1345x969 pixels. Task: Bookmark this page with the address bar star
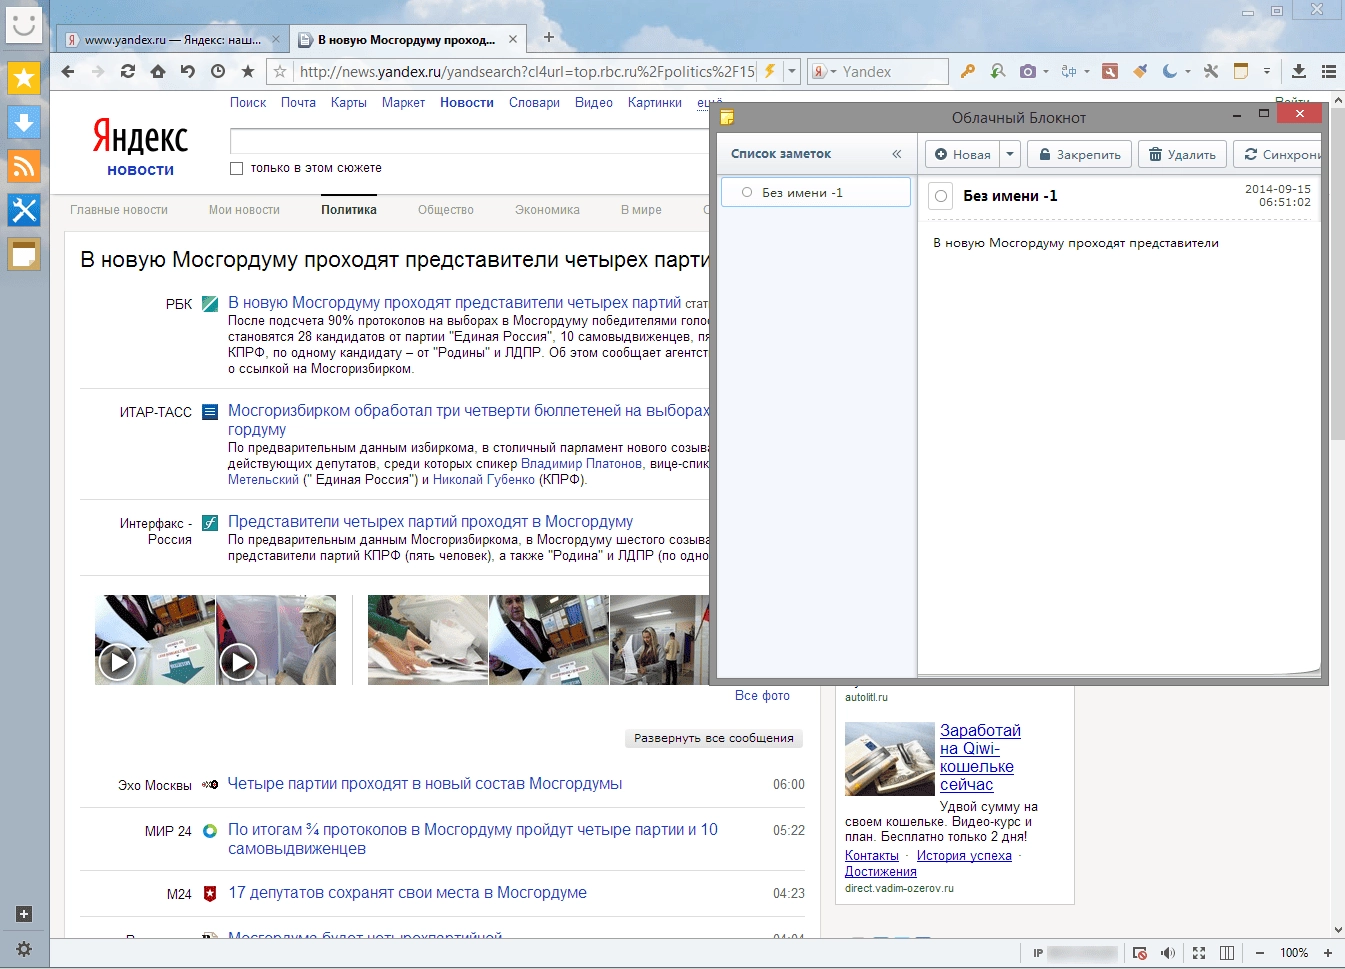(281, 71)
